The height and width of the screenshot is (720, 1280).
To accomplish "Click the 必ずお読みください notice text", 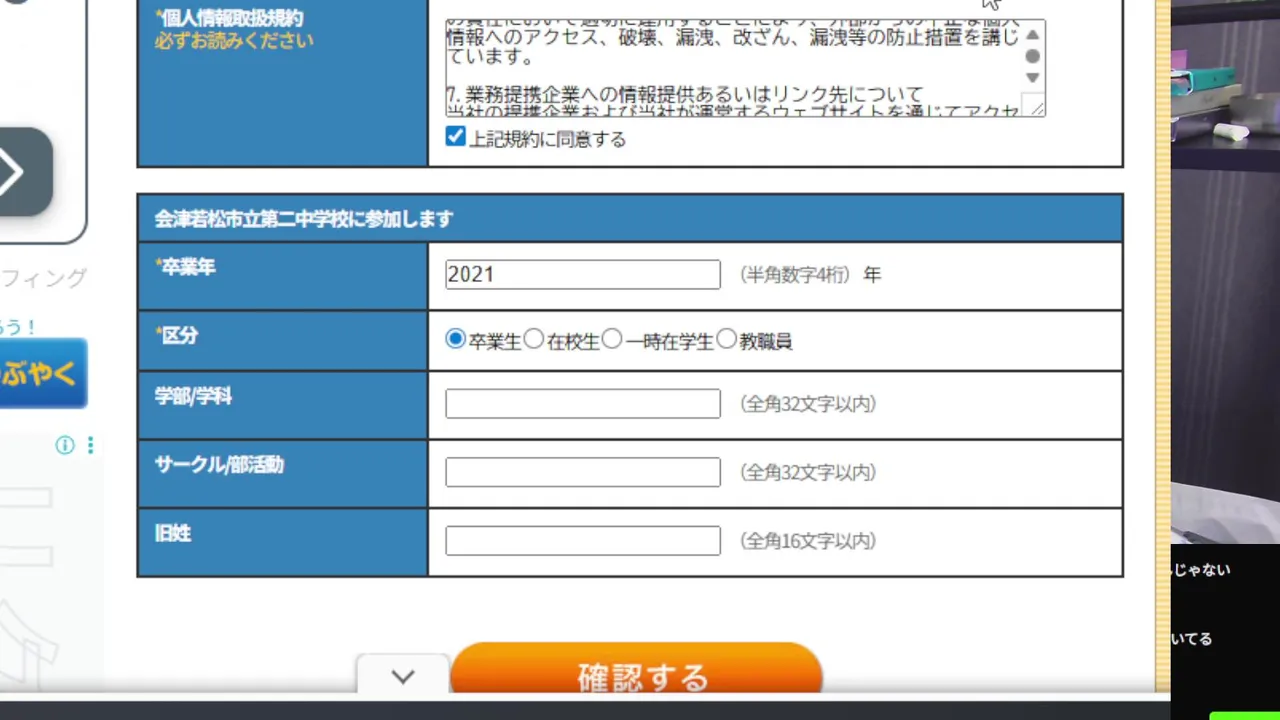I will tap(234, 41).
